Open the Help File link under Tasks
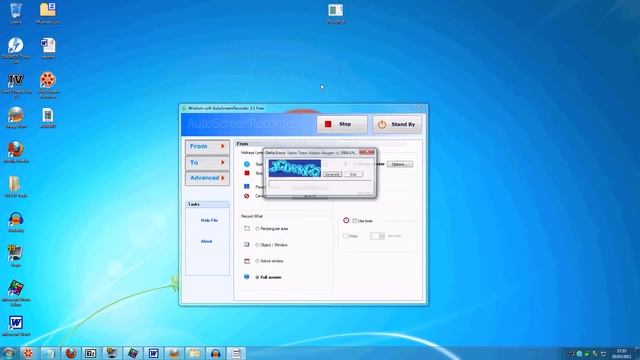 (x=209, y=220)
